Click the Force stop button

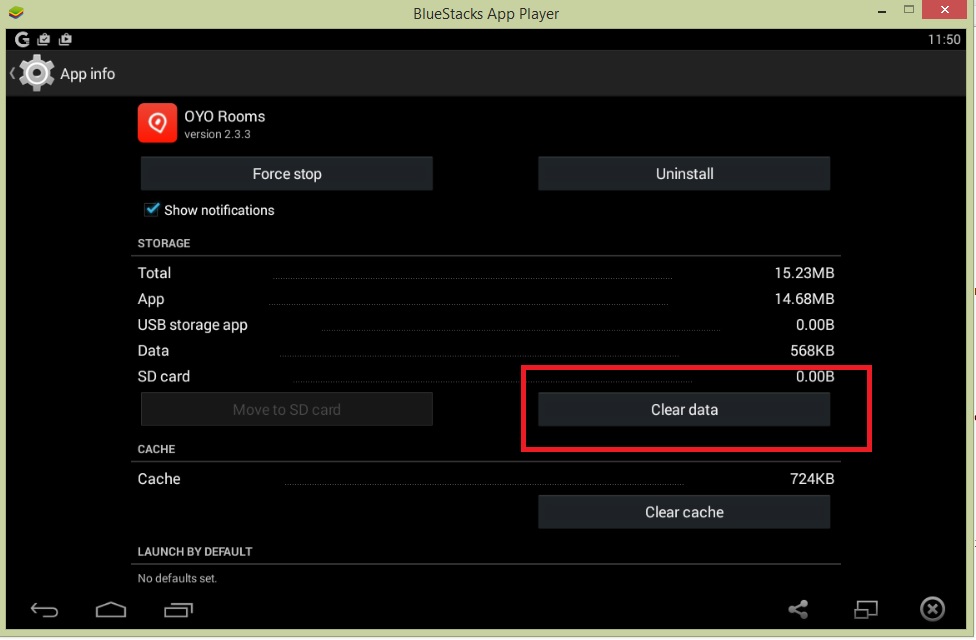(x=286, y=174)
